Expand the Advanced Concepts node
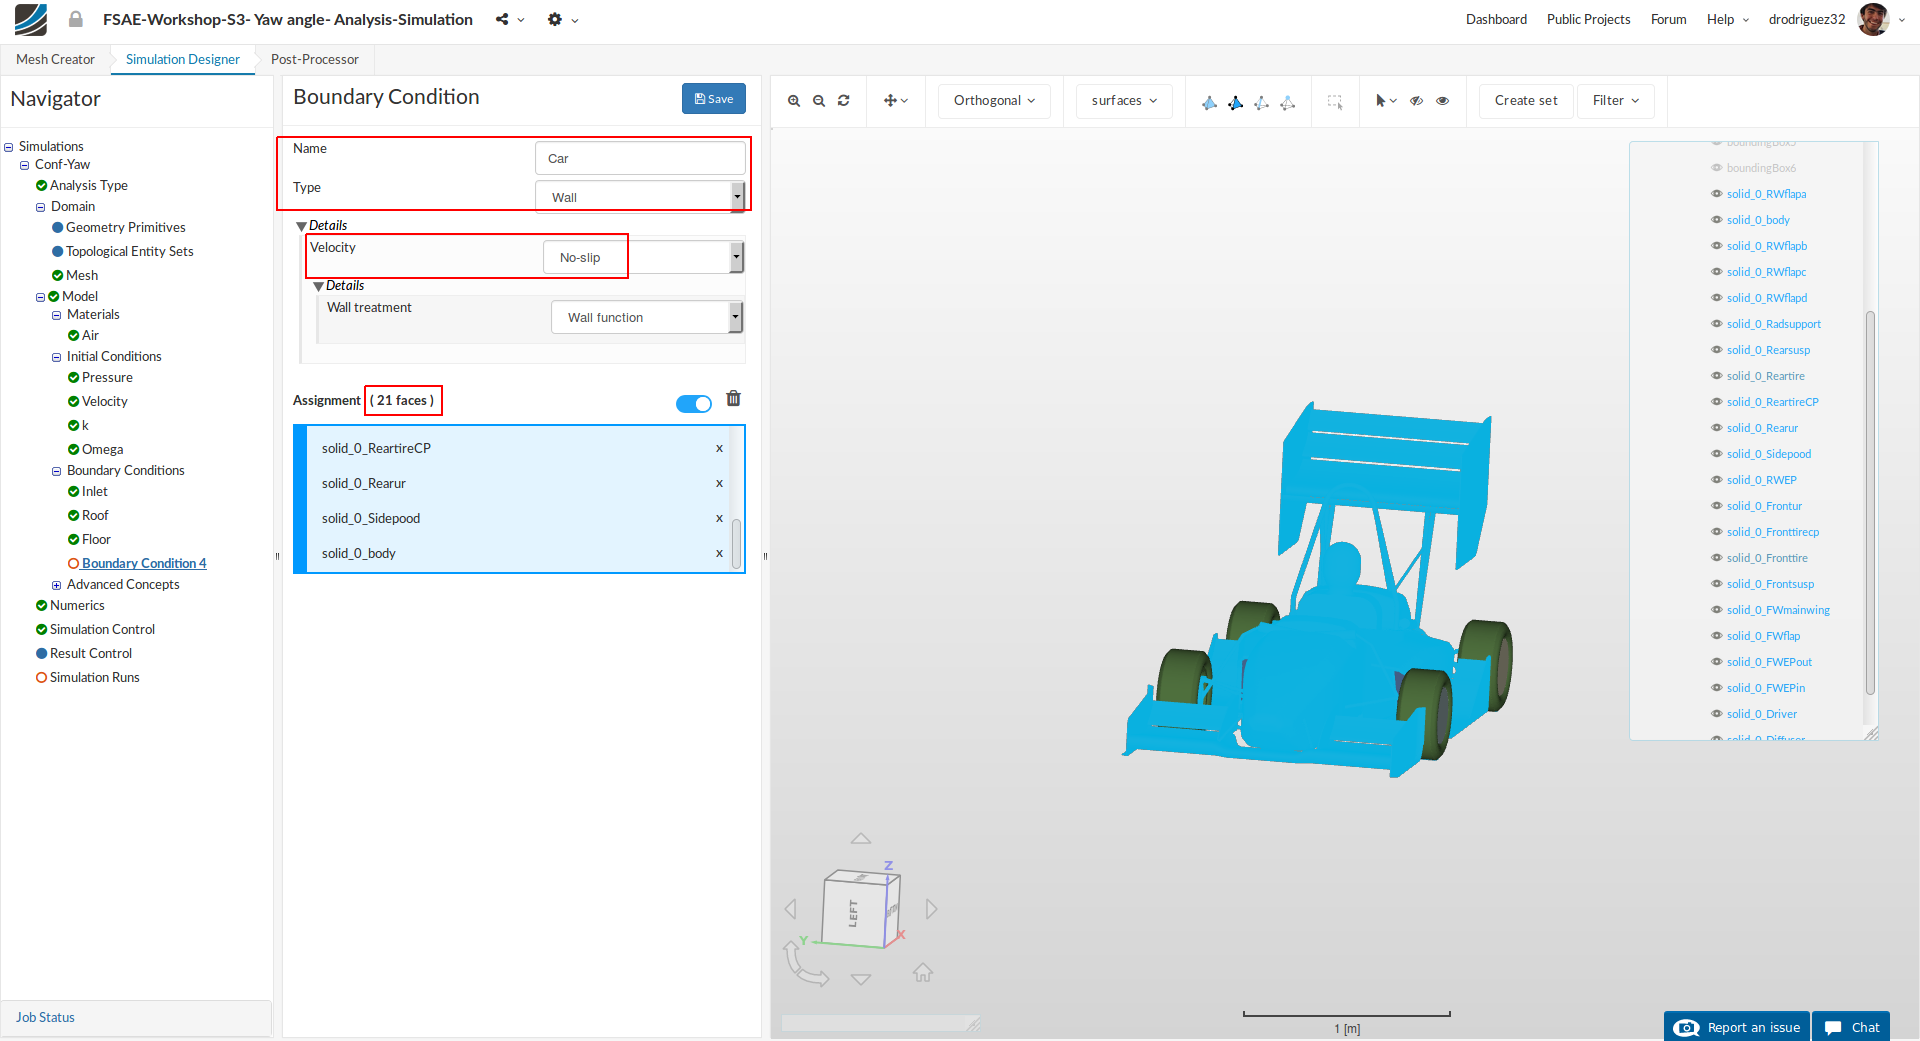 [57, 585]
